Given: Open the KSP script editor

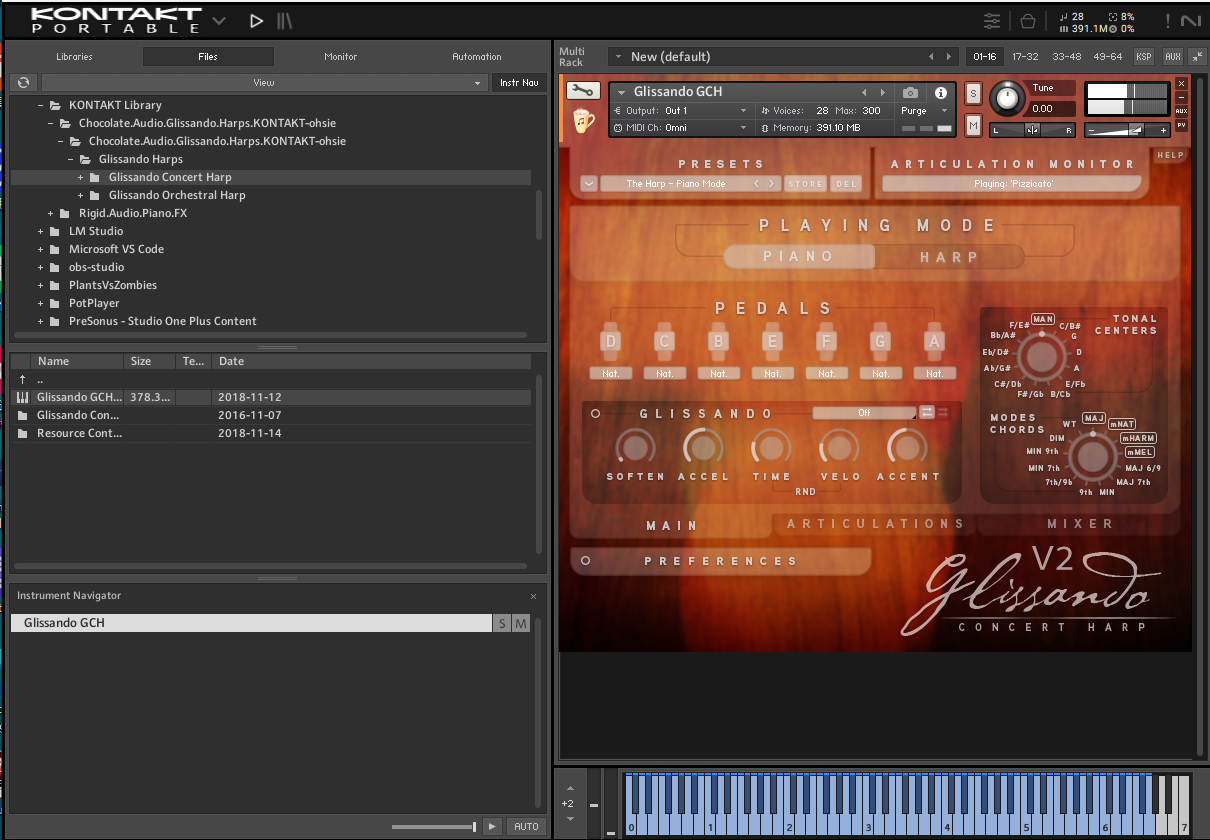Looking at the screenshot, I should click(x=1143, y=57).
